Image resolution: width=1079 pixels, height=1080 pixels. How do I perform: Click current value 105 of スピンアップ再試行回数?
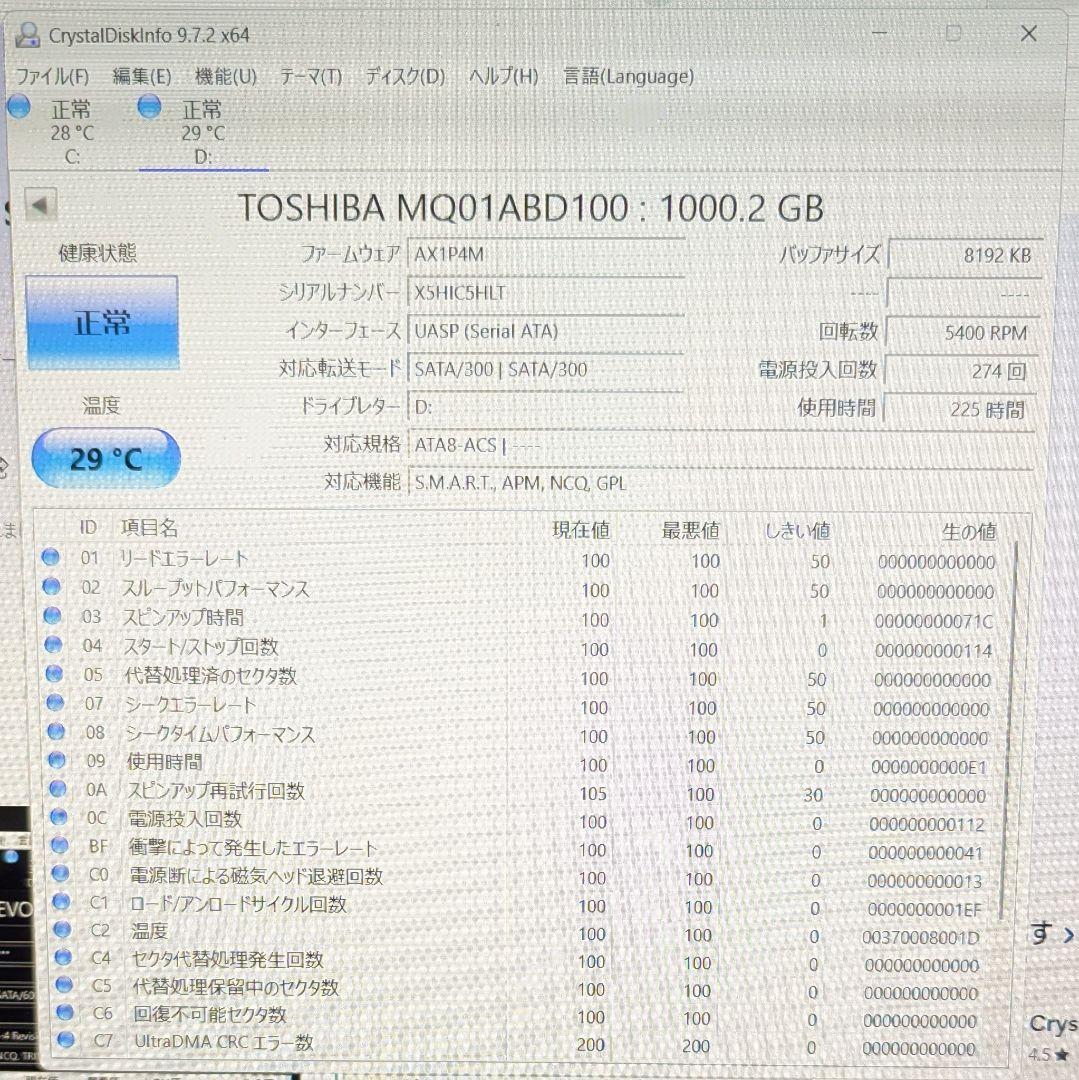pyautogui.click(x=593, y=794)
